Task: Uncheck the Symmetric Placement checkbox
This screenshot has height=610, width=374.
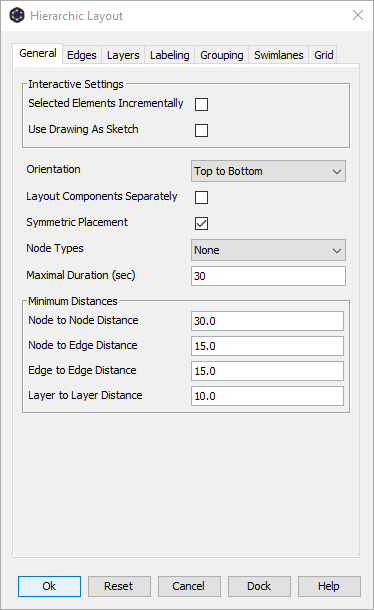Action: click(201, 223)
